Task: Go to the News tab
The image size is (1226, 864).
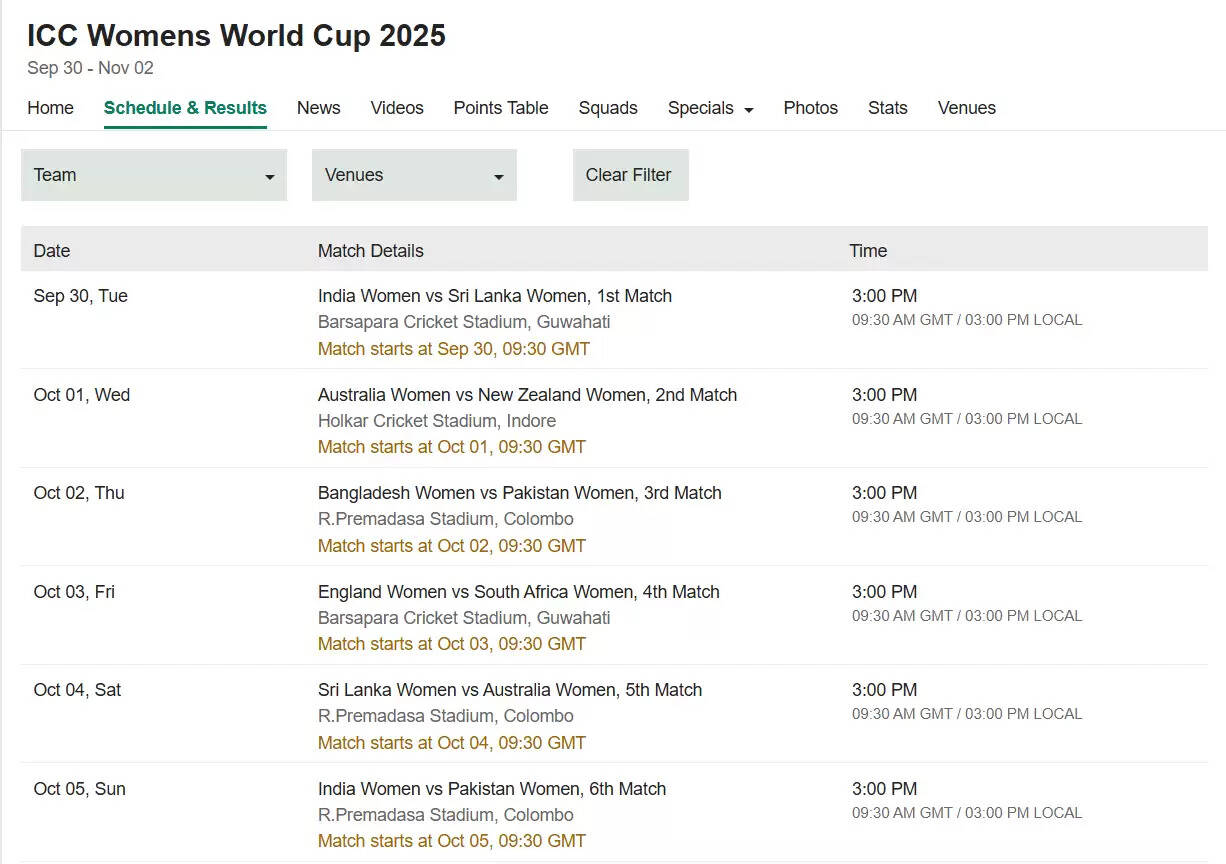Action: tap(318, 108)
